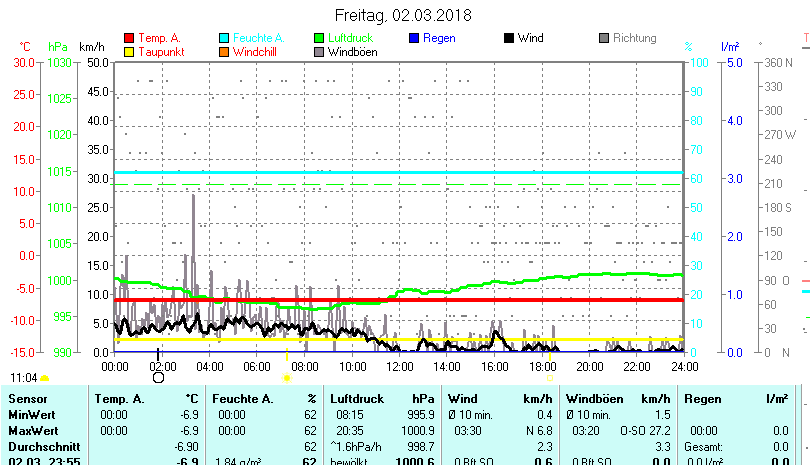
Task: Click the yellow Taupunkt legend square
Action: pyautogui.click(x=128, y=52)
